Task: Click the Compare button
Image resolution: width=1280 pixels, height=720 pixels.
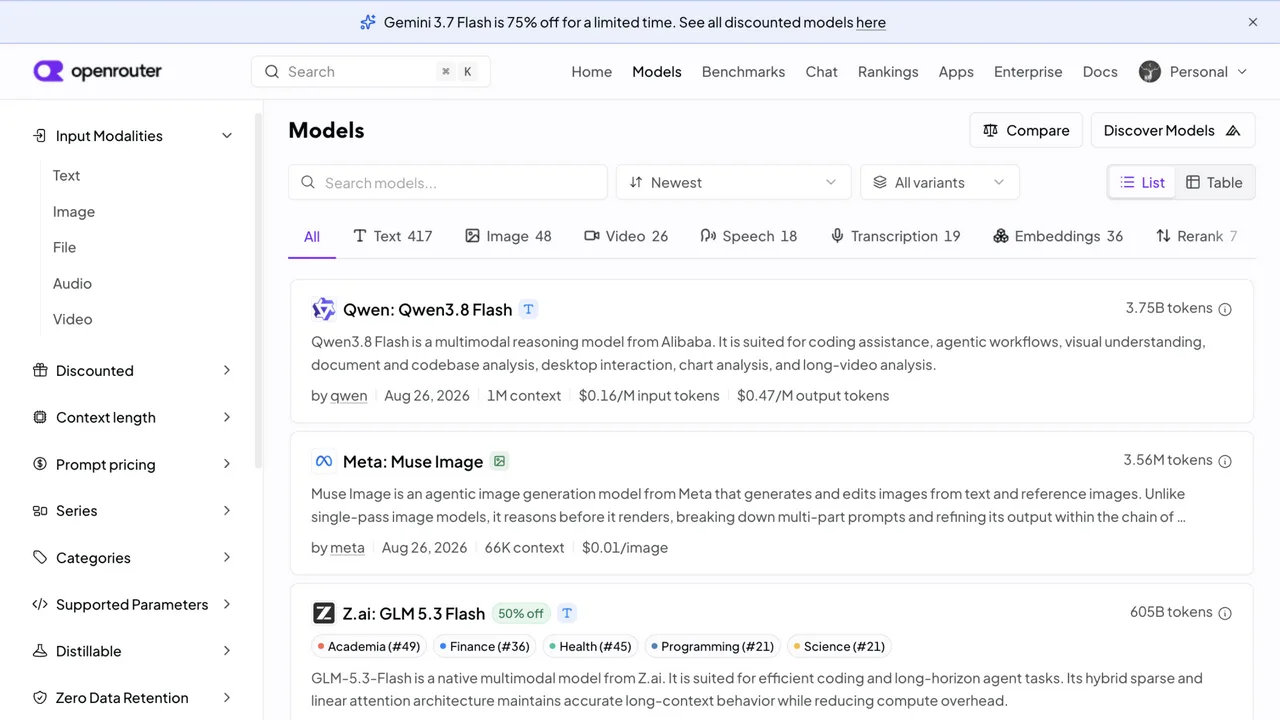Action: [1026, 131]
